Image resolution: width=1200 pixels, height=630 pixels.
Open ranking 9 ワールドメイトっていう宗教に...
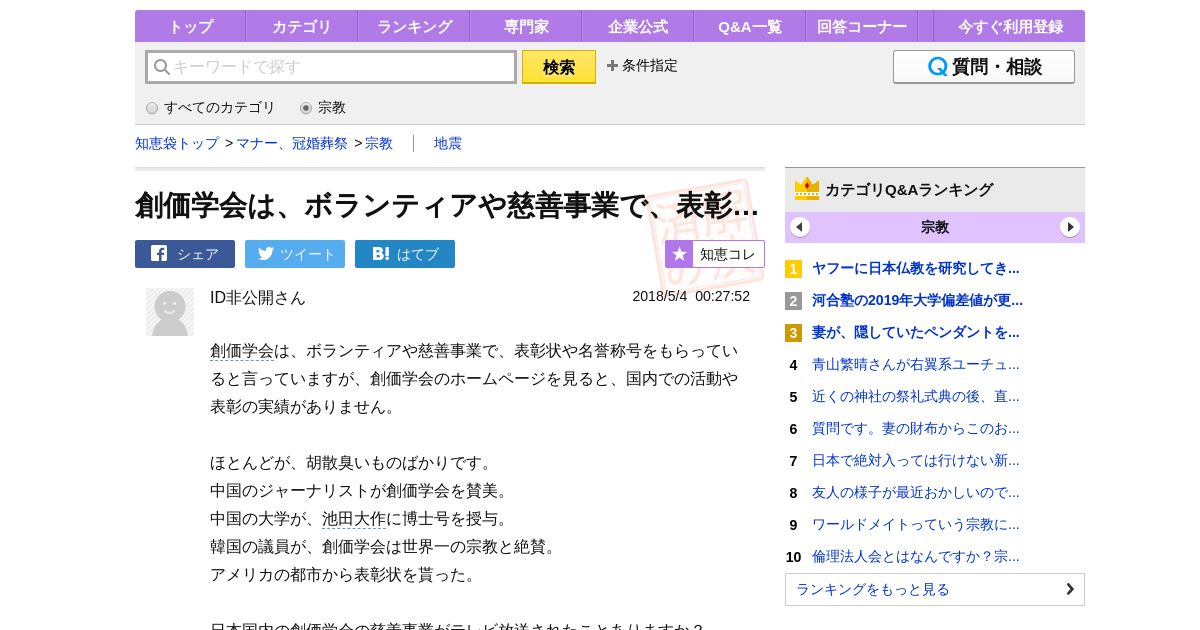pos(916,524)
